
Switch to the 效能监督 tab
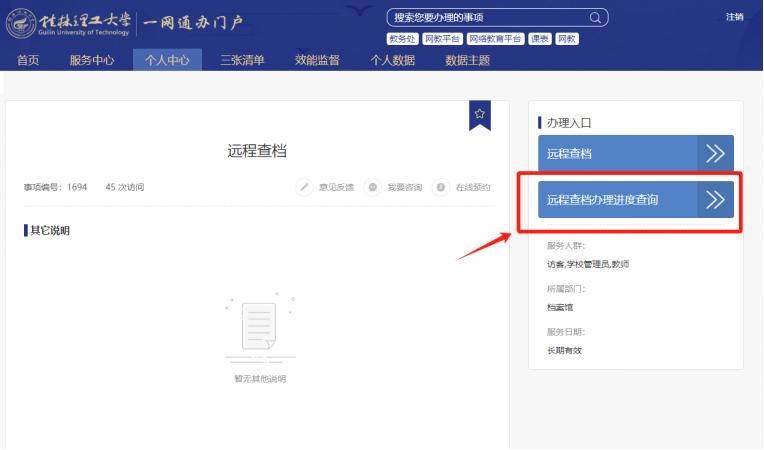pos(317,60)
